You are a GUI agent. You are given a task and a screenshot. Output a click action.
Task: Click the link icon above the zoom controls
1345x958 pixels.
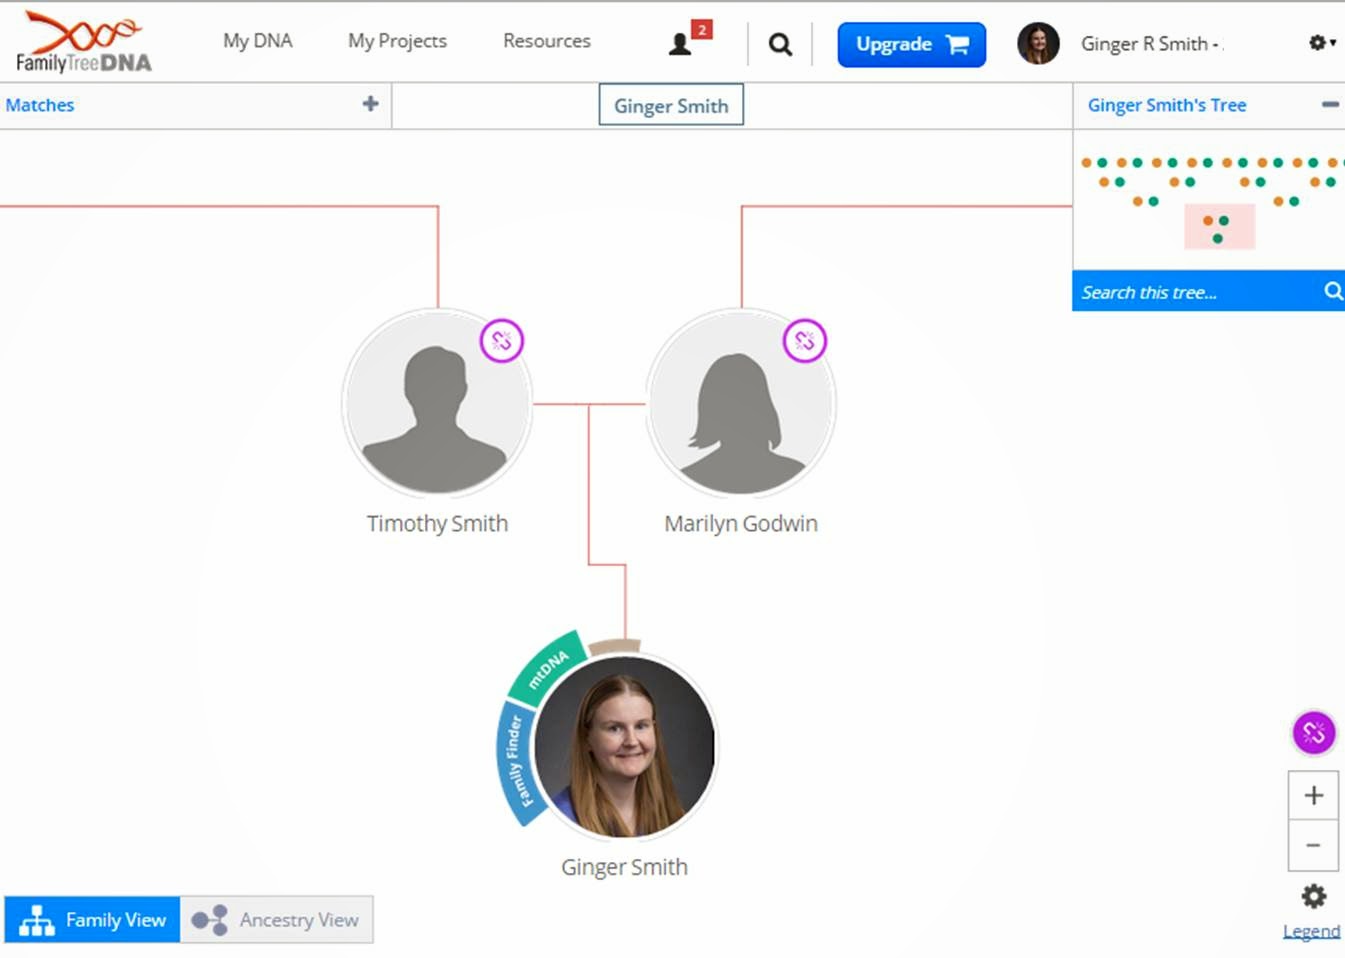tap(1313, 732)
